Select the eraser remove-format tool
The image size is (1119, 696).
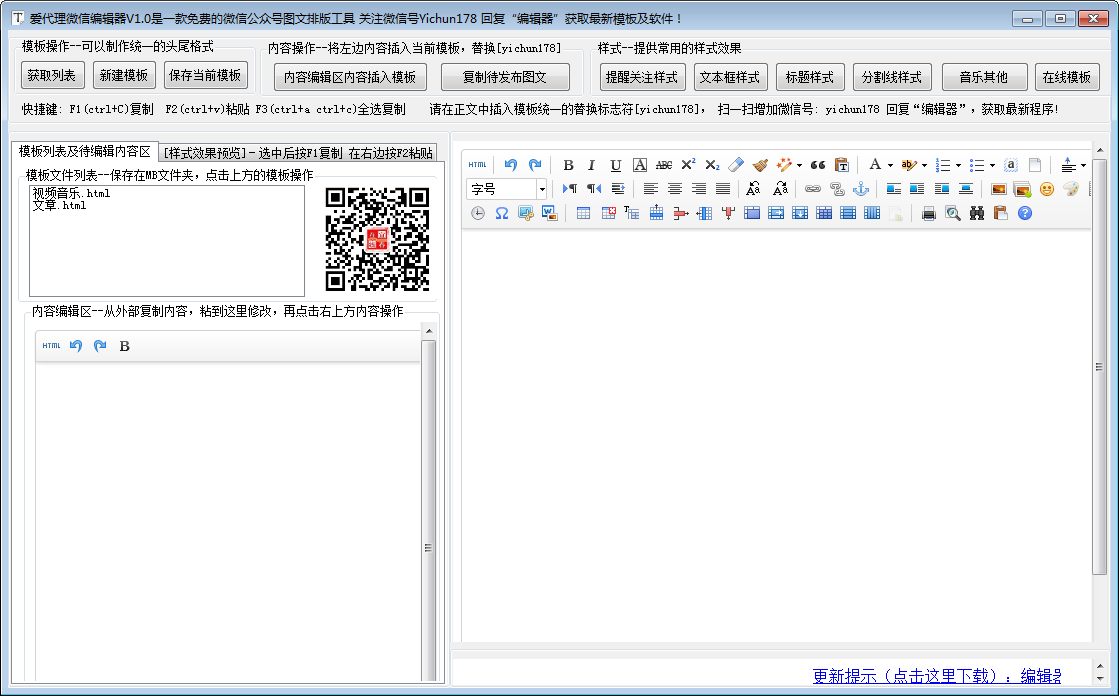click(736, 165)
